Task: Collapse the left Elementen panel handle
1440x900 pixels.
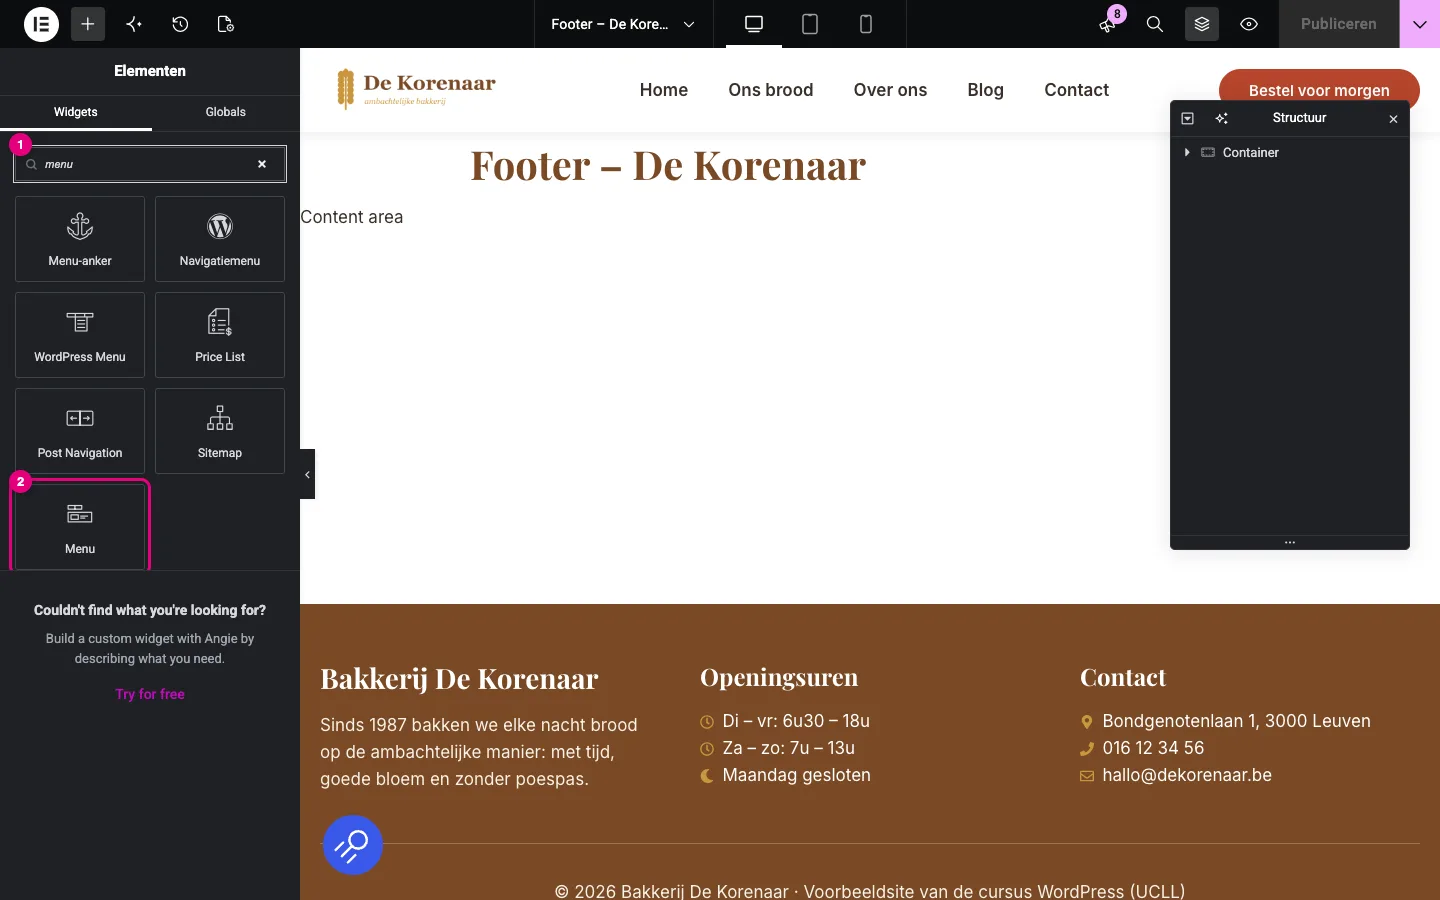Action: click(307, 474)
